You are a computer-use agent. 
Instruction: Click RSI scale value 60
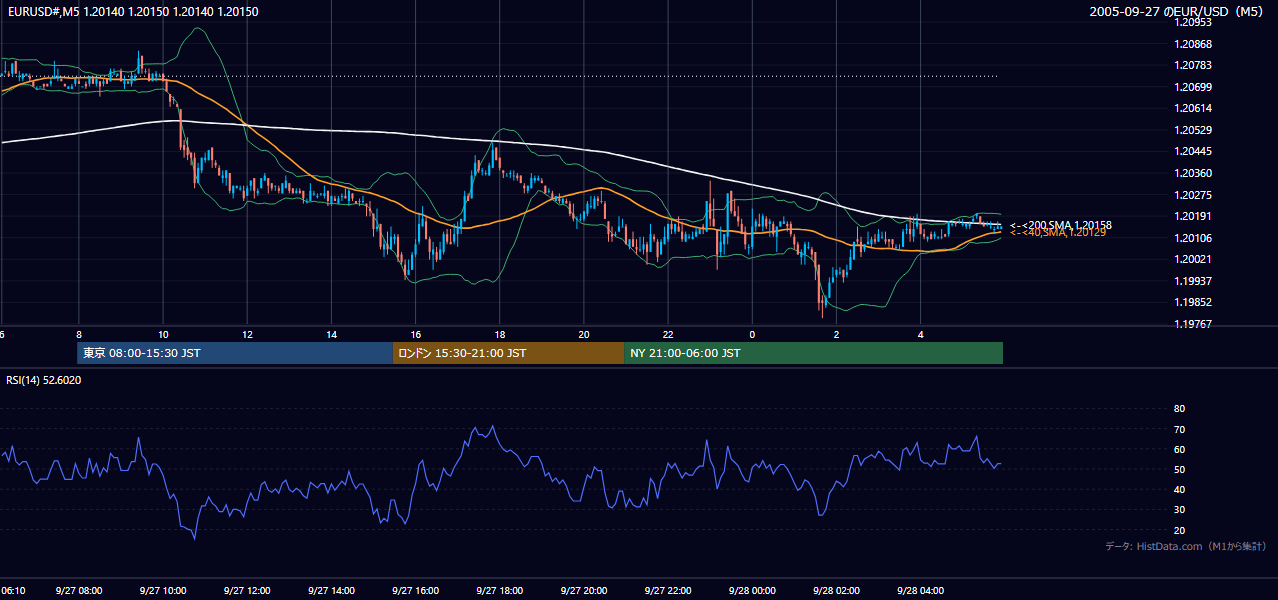[x=1179, y=449]
